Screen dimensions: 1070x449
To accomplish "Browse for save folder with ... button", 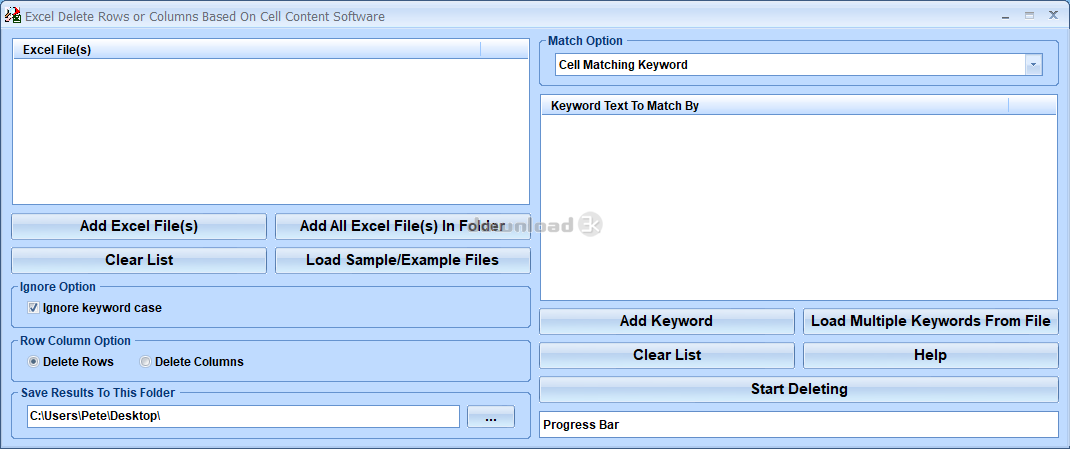I will [491, 416].
